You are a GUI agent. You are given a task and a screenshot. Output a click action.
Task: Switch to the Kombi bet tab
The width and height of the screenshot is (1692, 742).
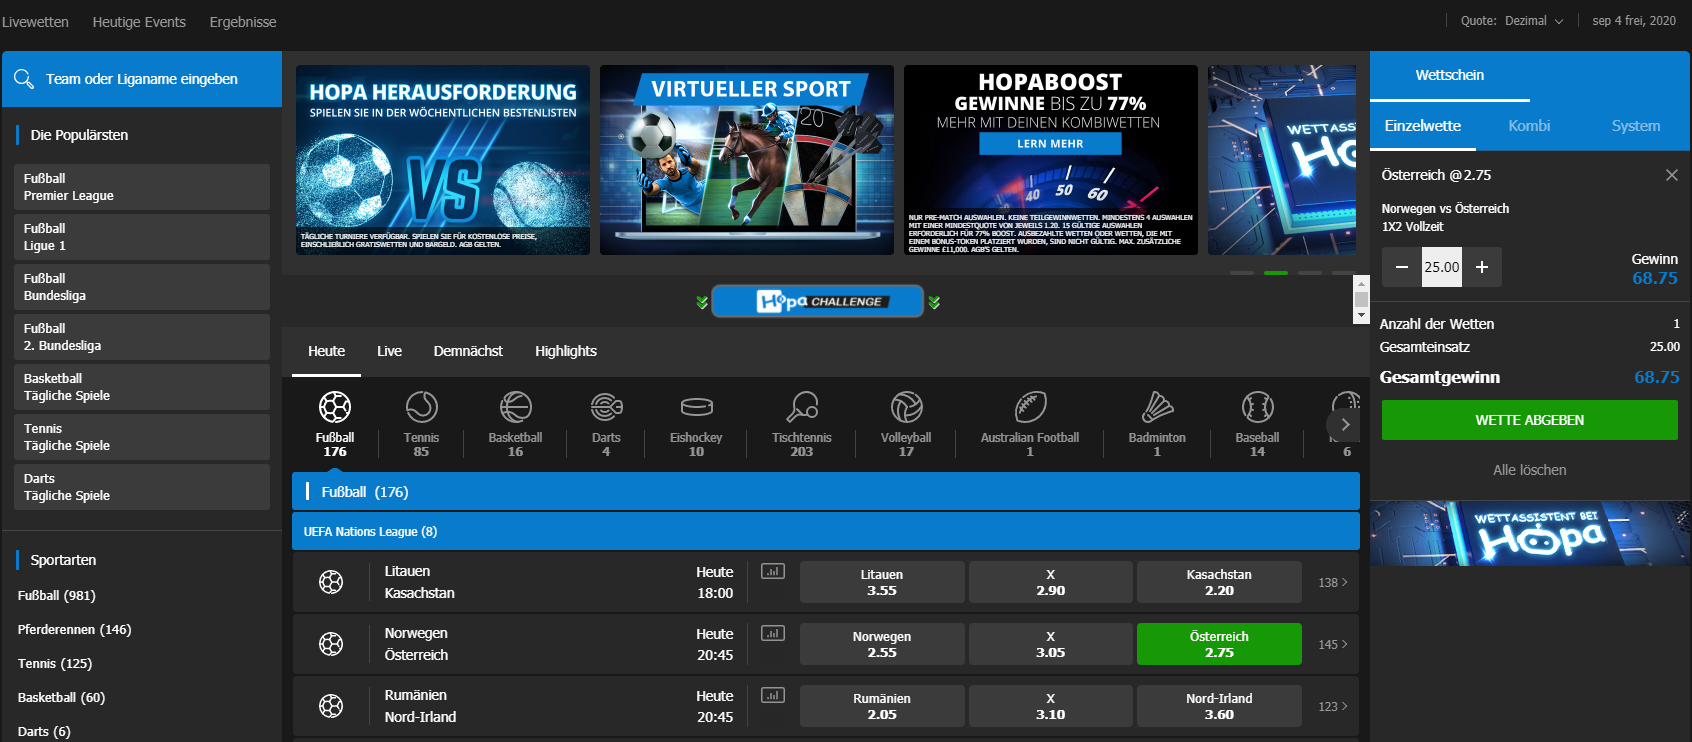pyautogui.click(x=1528, y=126)
